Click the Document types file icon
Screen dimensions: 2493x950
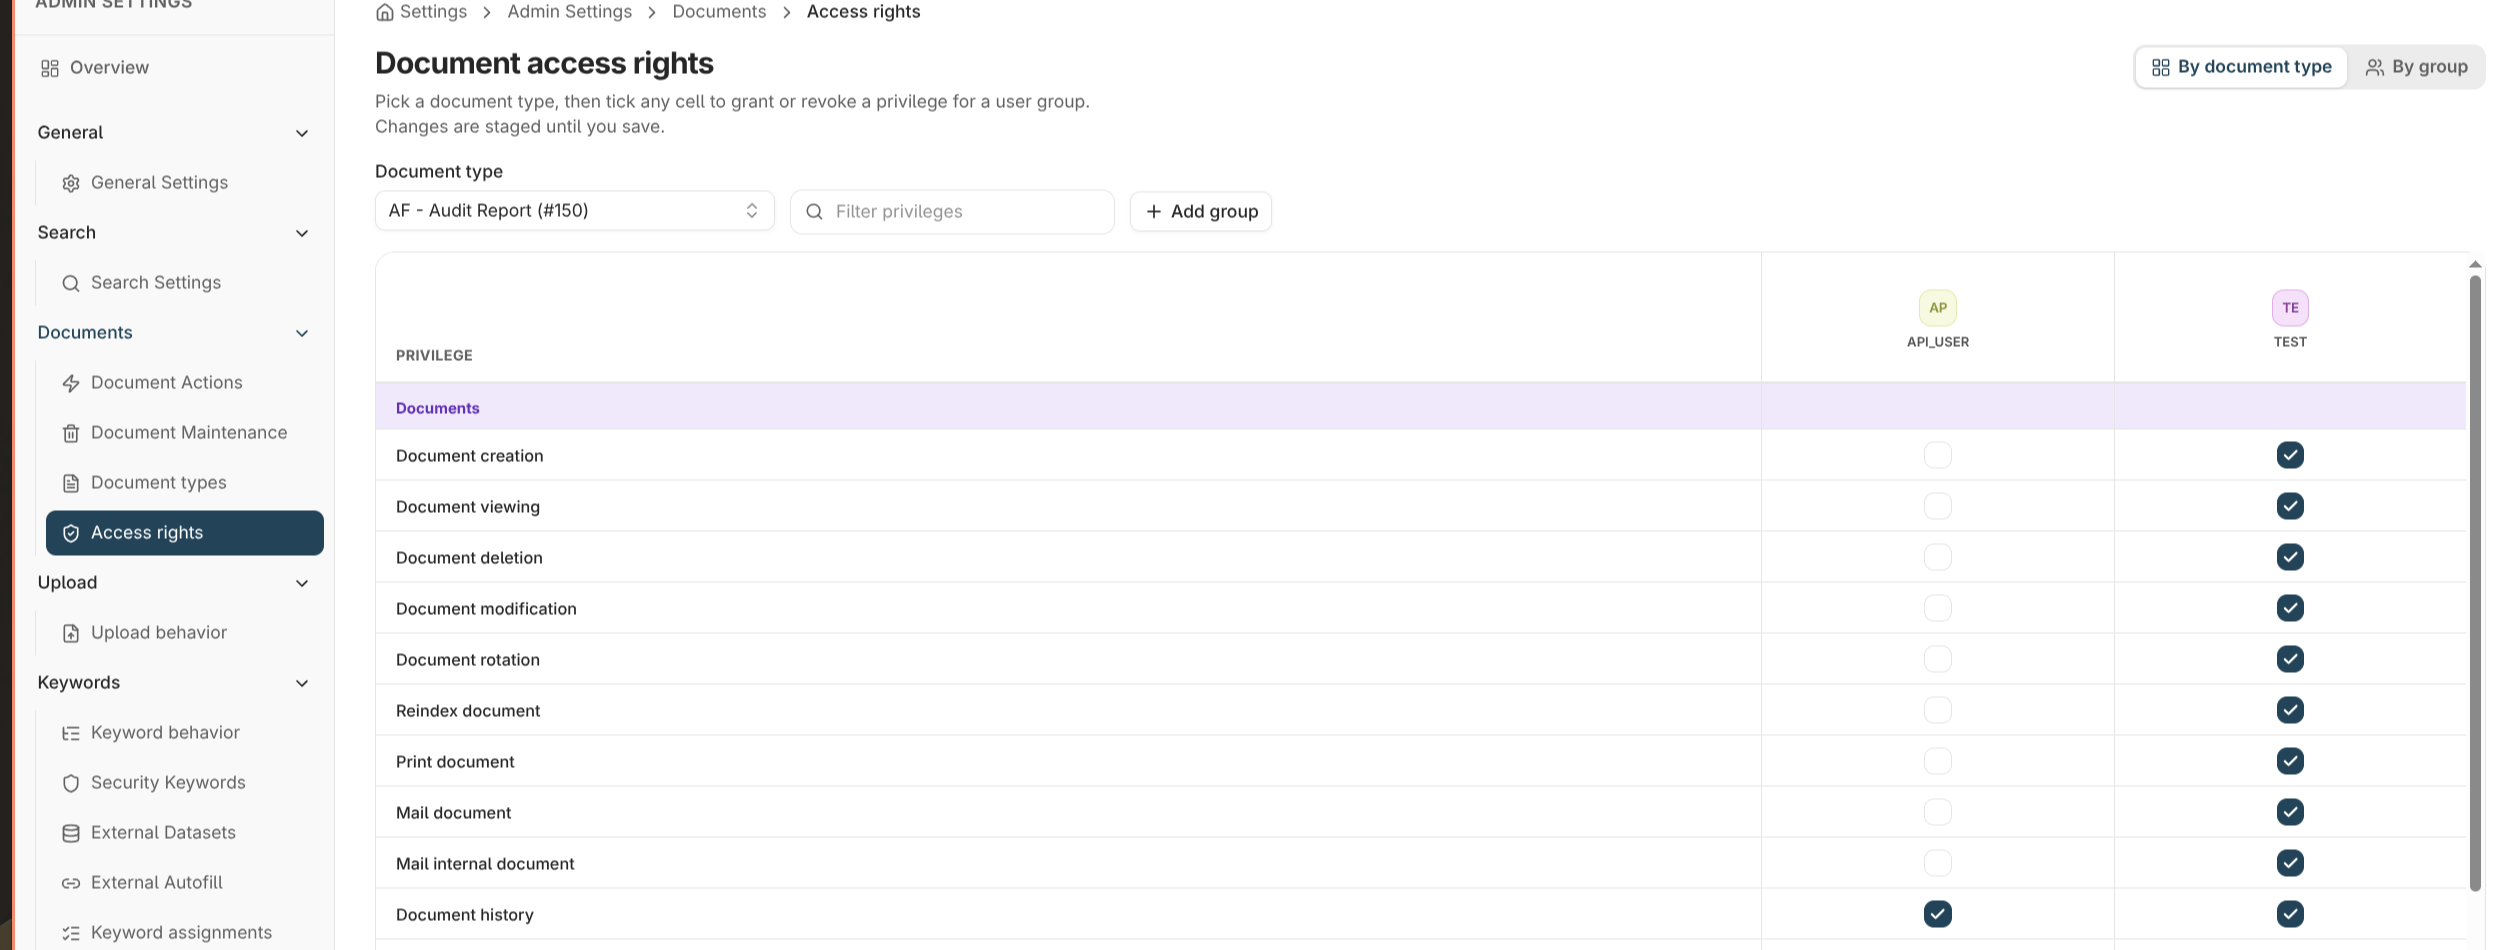[71, 483]
